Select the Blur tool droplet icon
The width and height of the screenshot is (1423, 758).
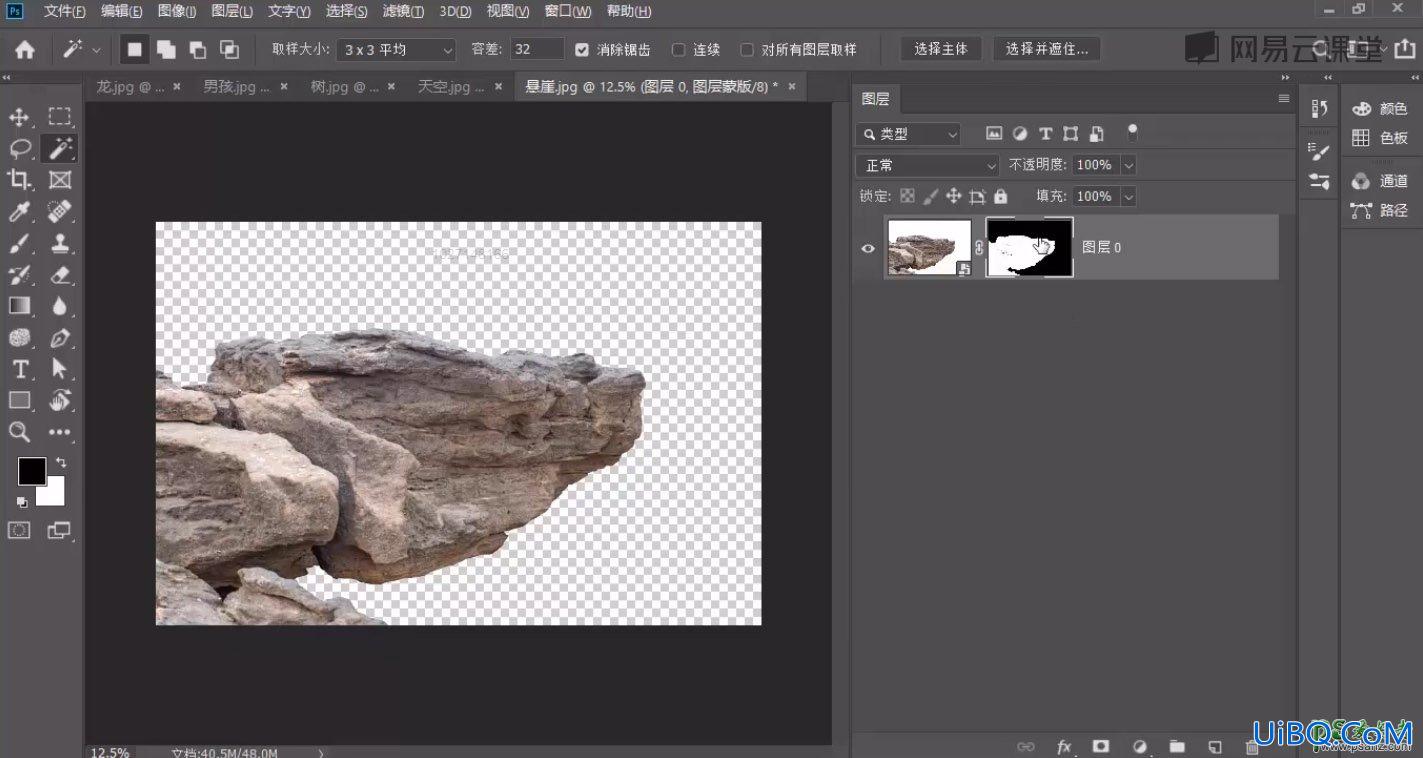coord(60,306)
